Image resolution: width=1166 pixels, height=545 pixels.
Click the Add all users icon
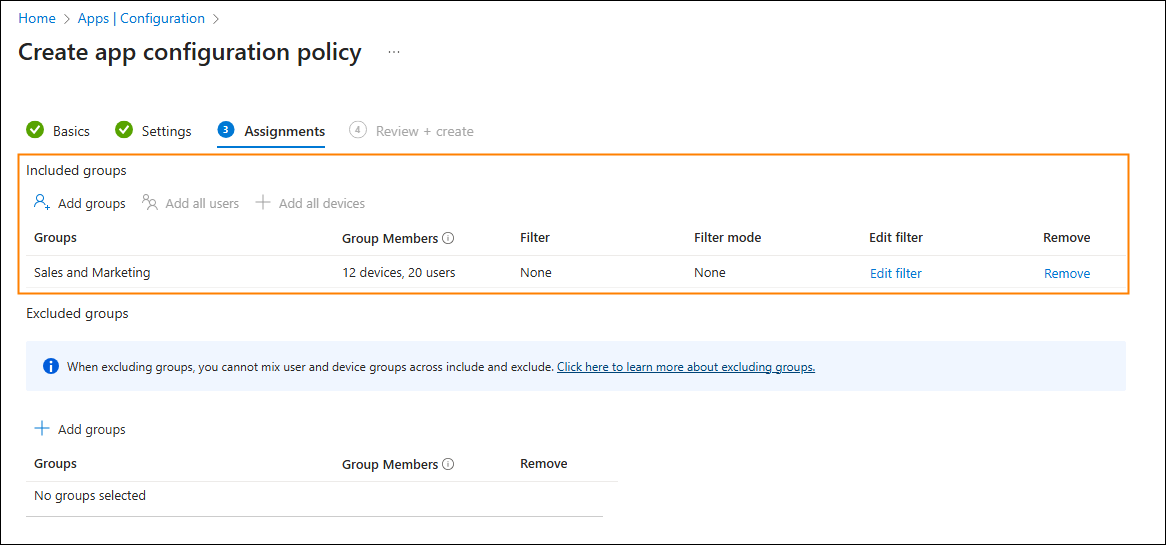point(150,202)
